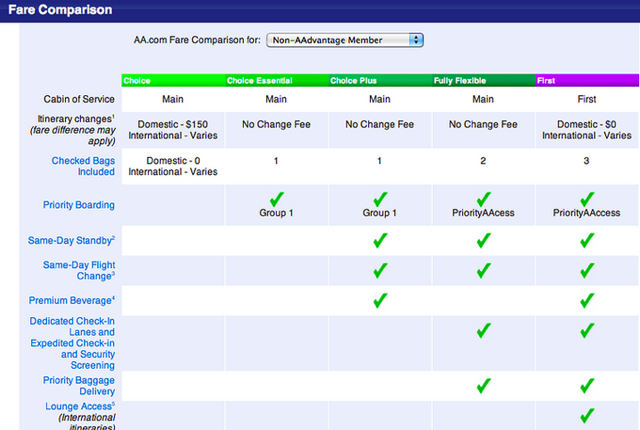Click Same-Day Standby checkmark under Choice Plus
640x430 pixels.
click(x=380, y=240)
